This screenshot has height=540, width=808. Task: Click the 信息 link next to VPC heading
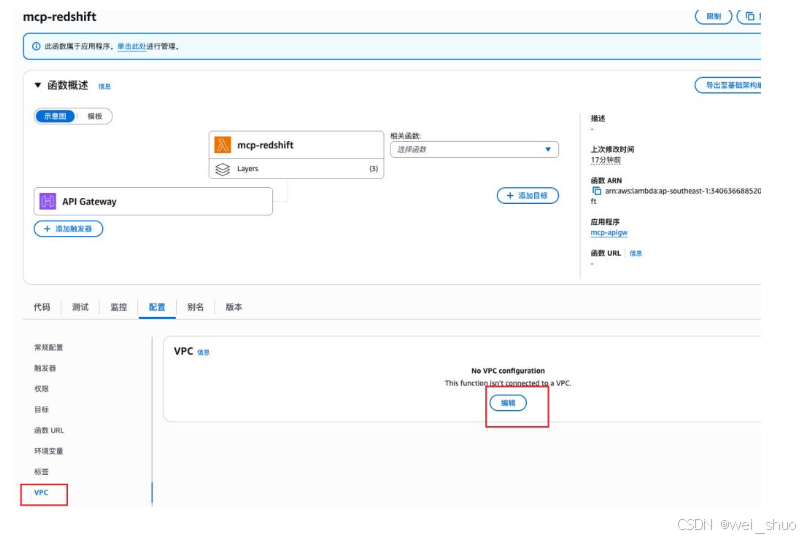tap(204, 352)
